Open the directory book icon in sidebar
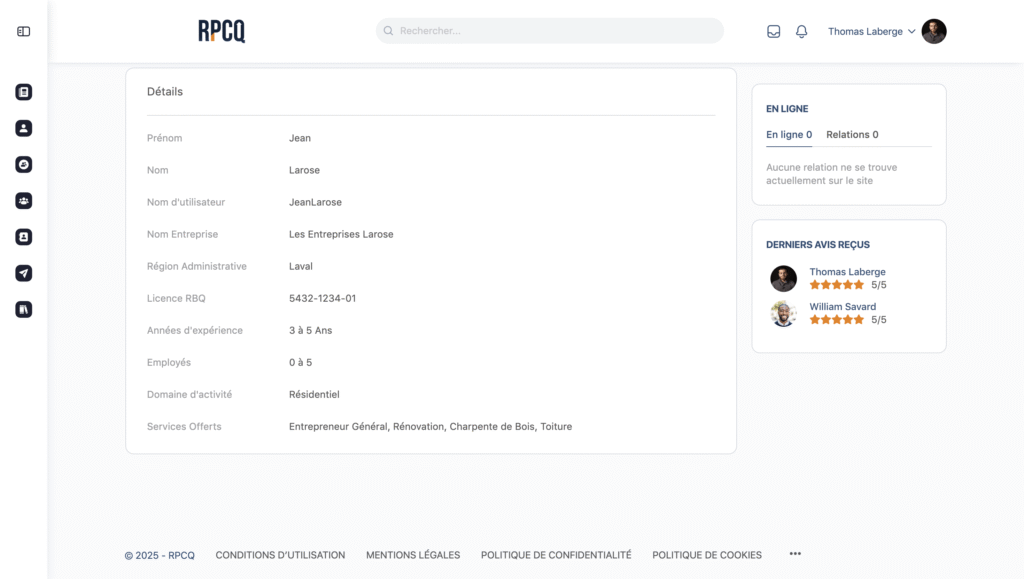Image resolution: width=1024 pixels, height=579 pixels. click(x=24, y=309)
